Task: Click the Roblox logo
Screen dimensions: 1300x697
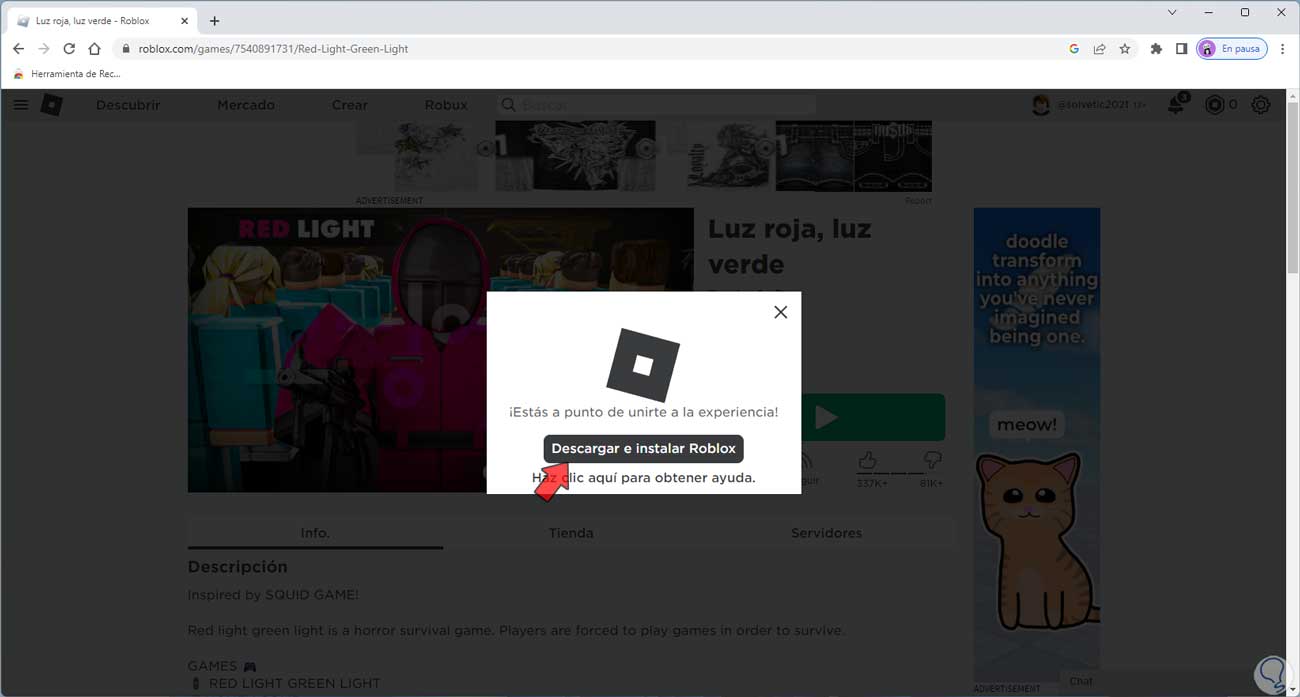Action: [x=52, y=104]
